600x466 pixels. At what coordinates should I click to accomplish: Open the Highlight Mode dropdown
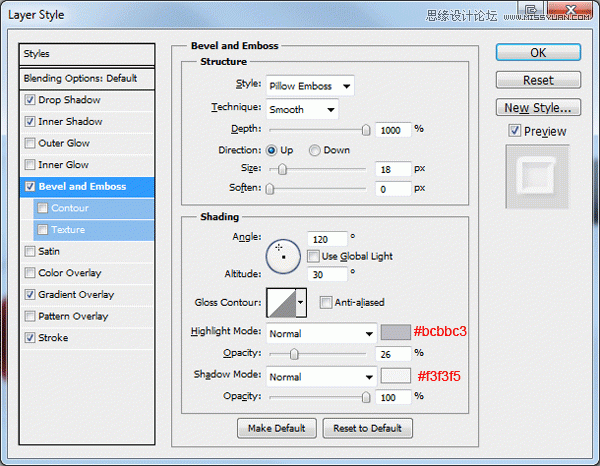(321, 333)
